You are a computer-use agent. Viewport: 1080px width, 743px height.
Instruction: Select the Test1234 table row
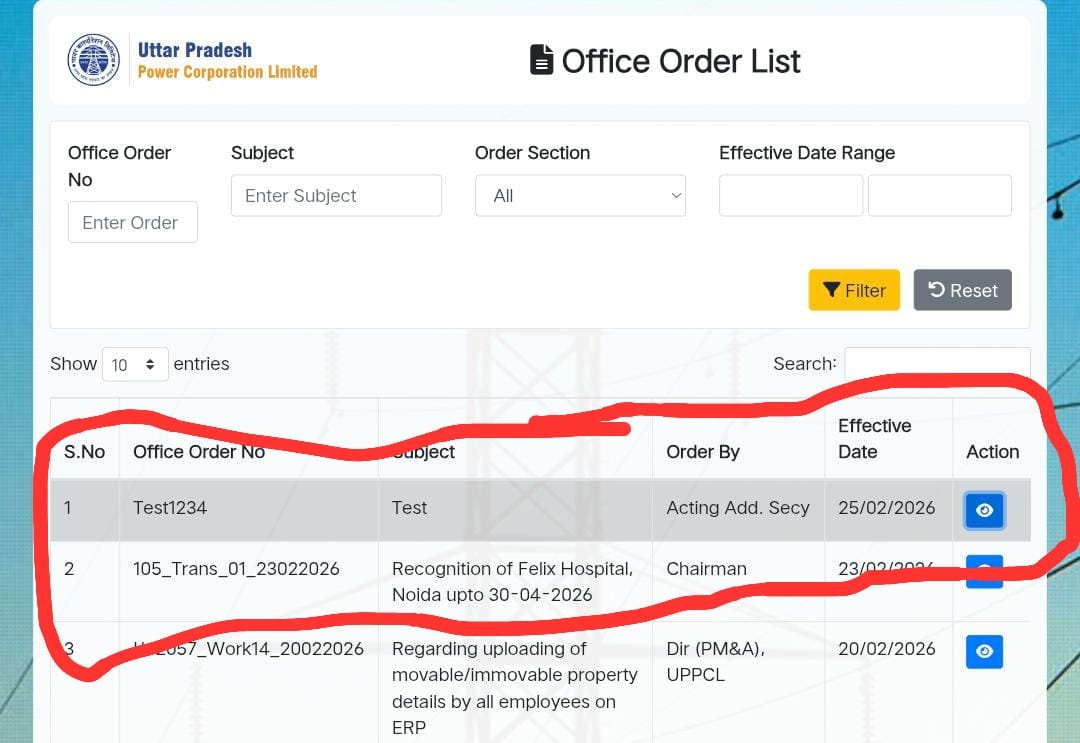(500, 508)
